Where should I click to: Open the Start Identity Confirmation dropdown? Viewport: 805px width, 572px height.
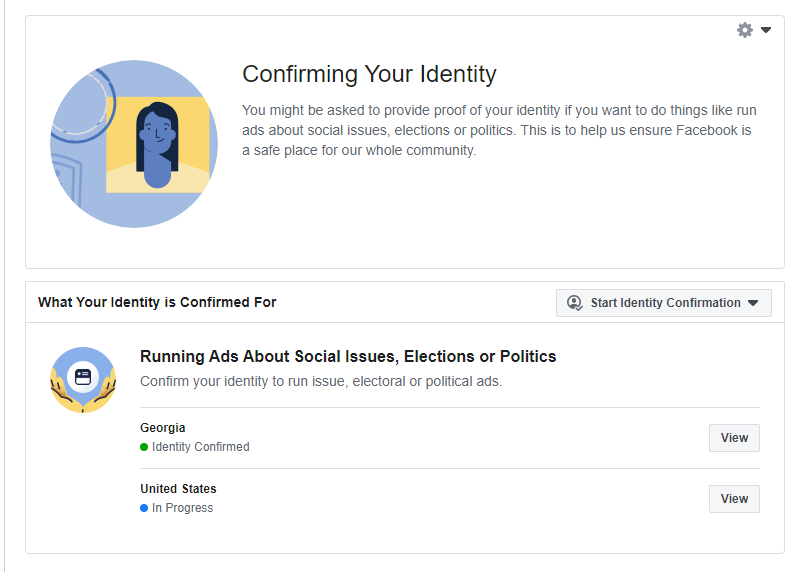(664, 303)
